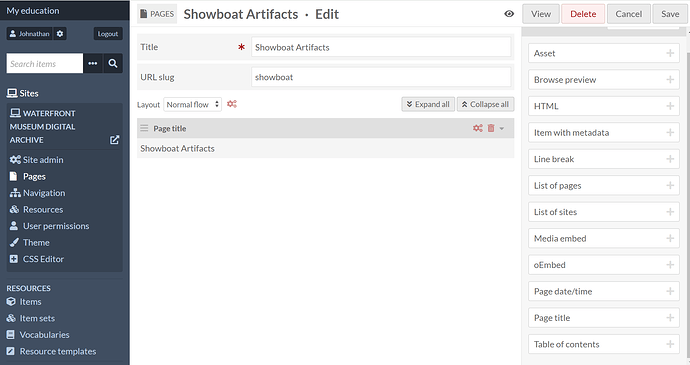Click into URL slug field

[x=381, y=77]
